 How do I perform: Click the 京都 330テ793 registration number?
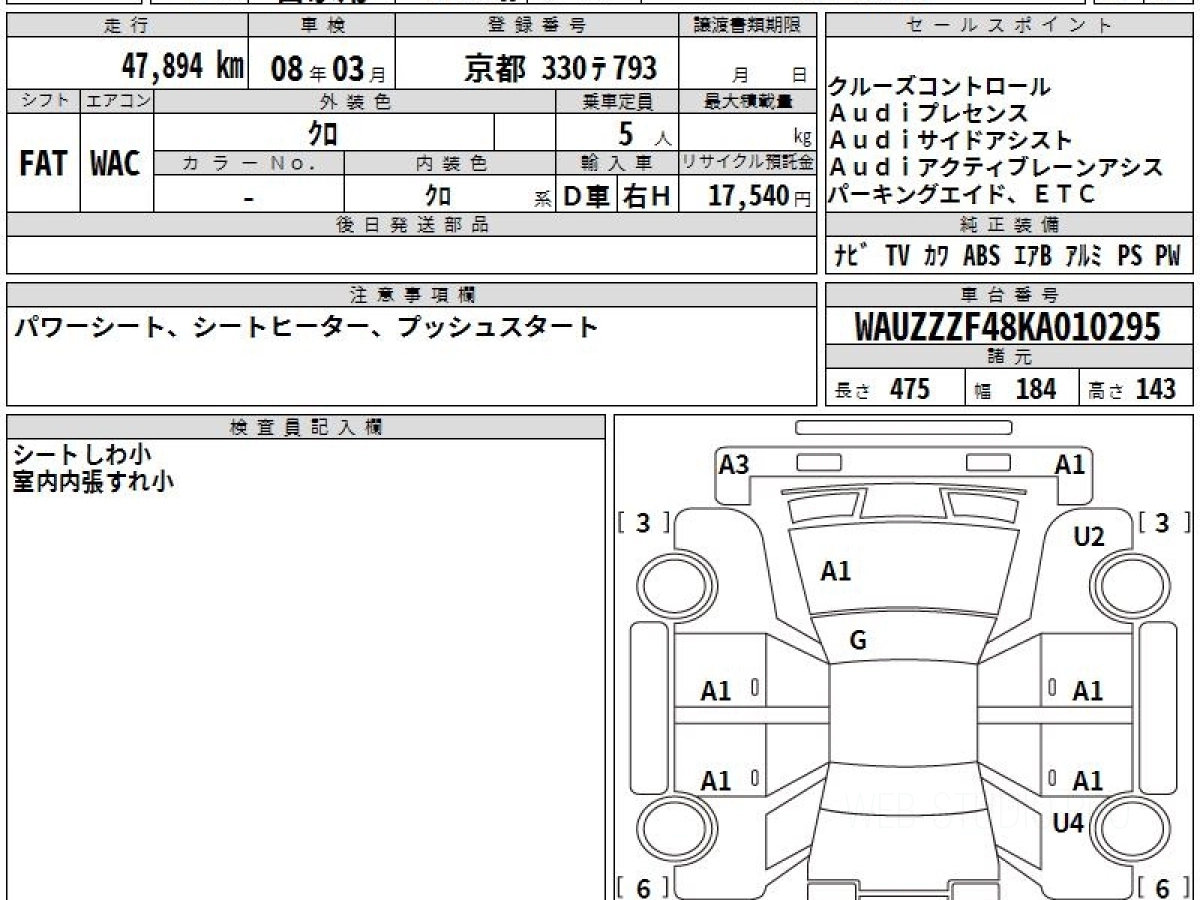(561, 68)
